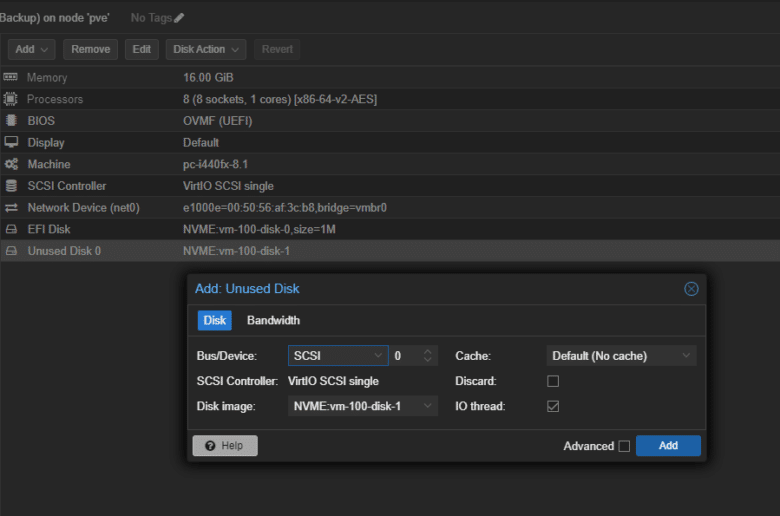Image resolution: width=780 pixels, height=516 pixels.
Task: Click the blue Add button
Action: tap(668, 445)
